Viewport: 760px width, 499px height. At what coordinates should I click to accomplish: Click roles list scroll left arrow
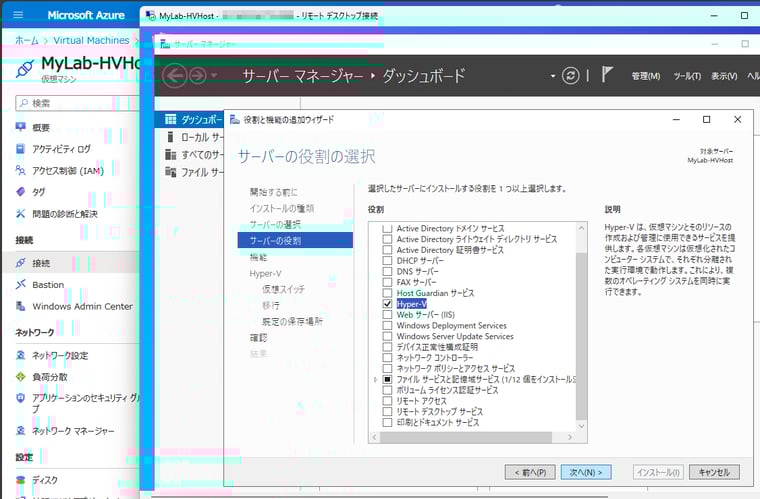pyautogui.click(x=374, y=437)
